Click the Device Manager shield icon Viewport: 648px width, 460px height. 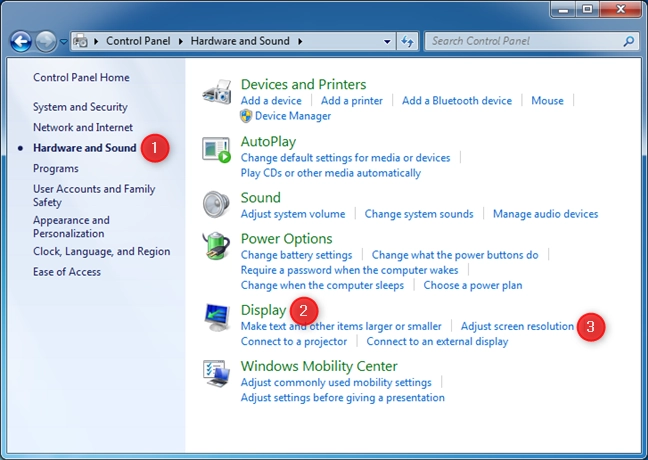(246, 116)
